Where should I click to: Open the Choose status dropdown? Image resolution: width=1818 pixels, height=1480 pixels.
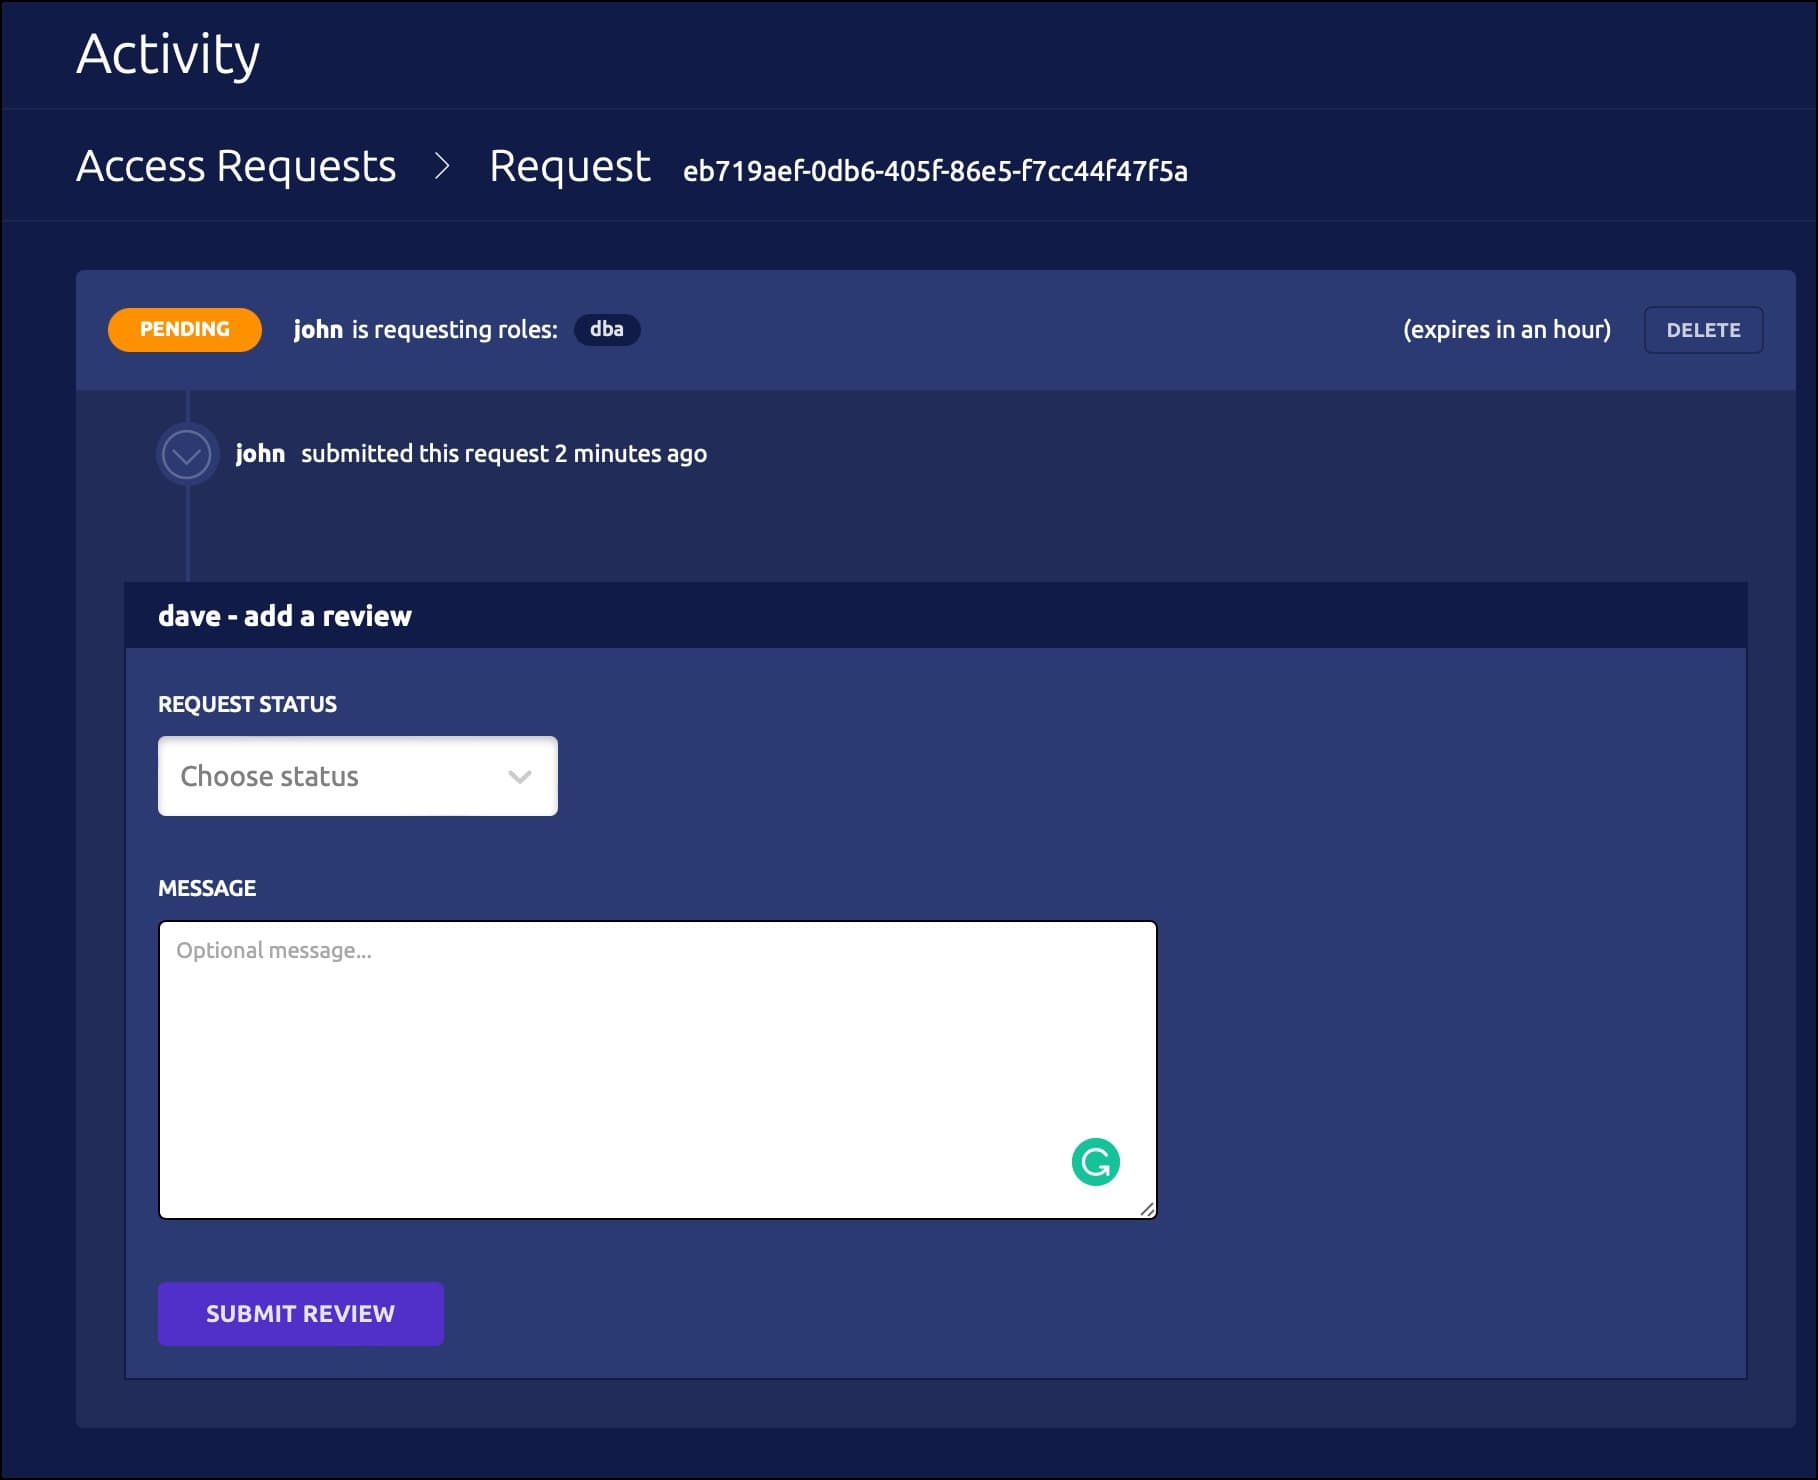click(x=357, y=775)
